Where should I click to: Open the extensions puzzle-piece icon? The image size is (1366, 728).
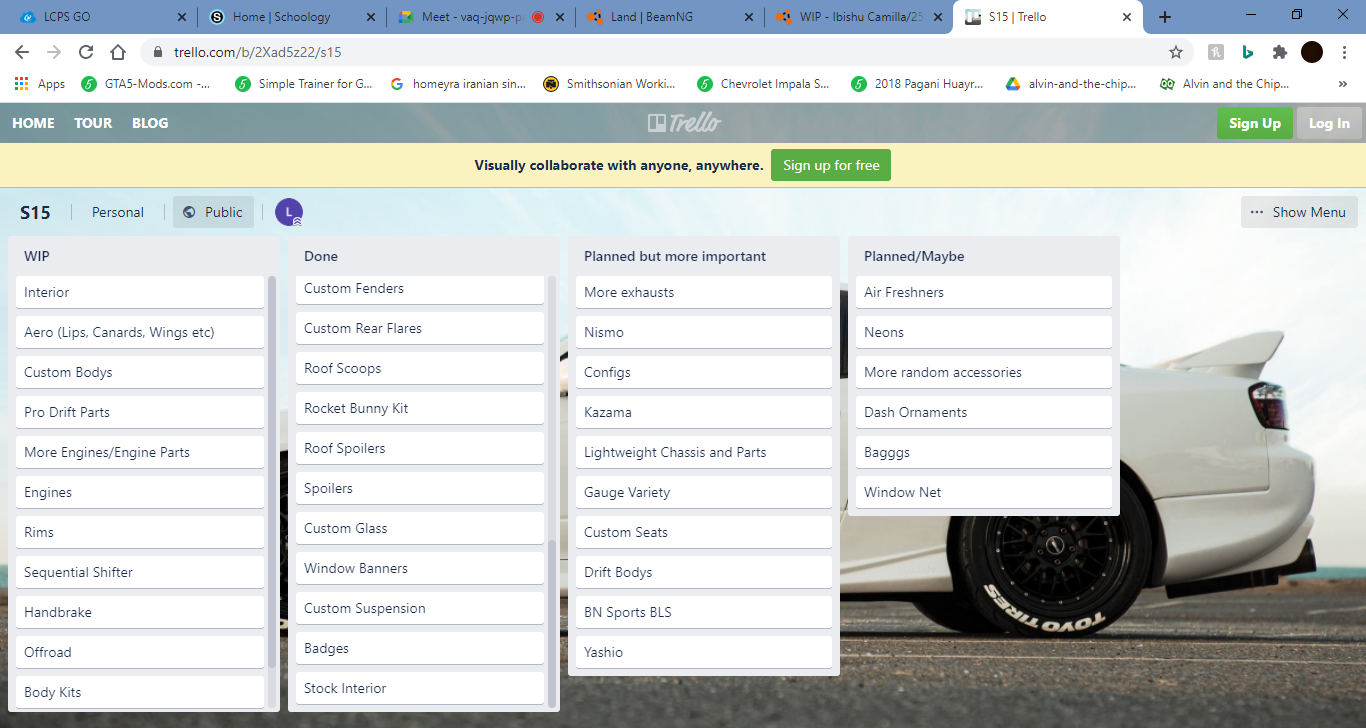point(1279,52)
